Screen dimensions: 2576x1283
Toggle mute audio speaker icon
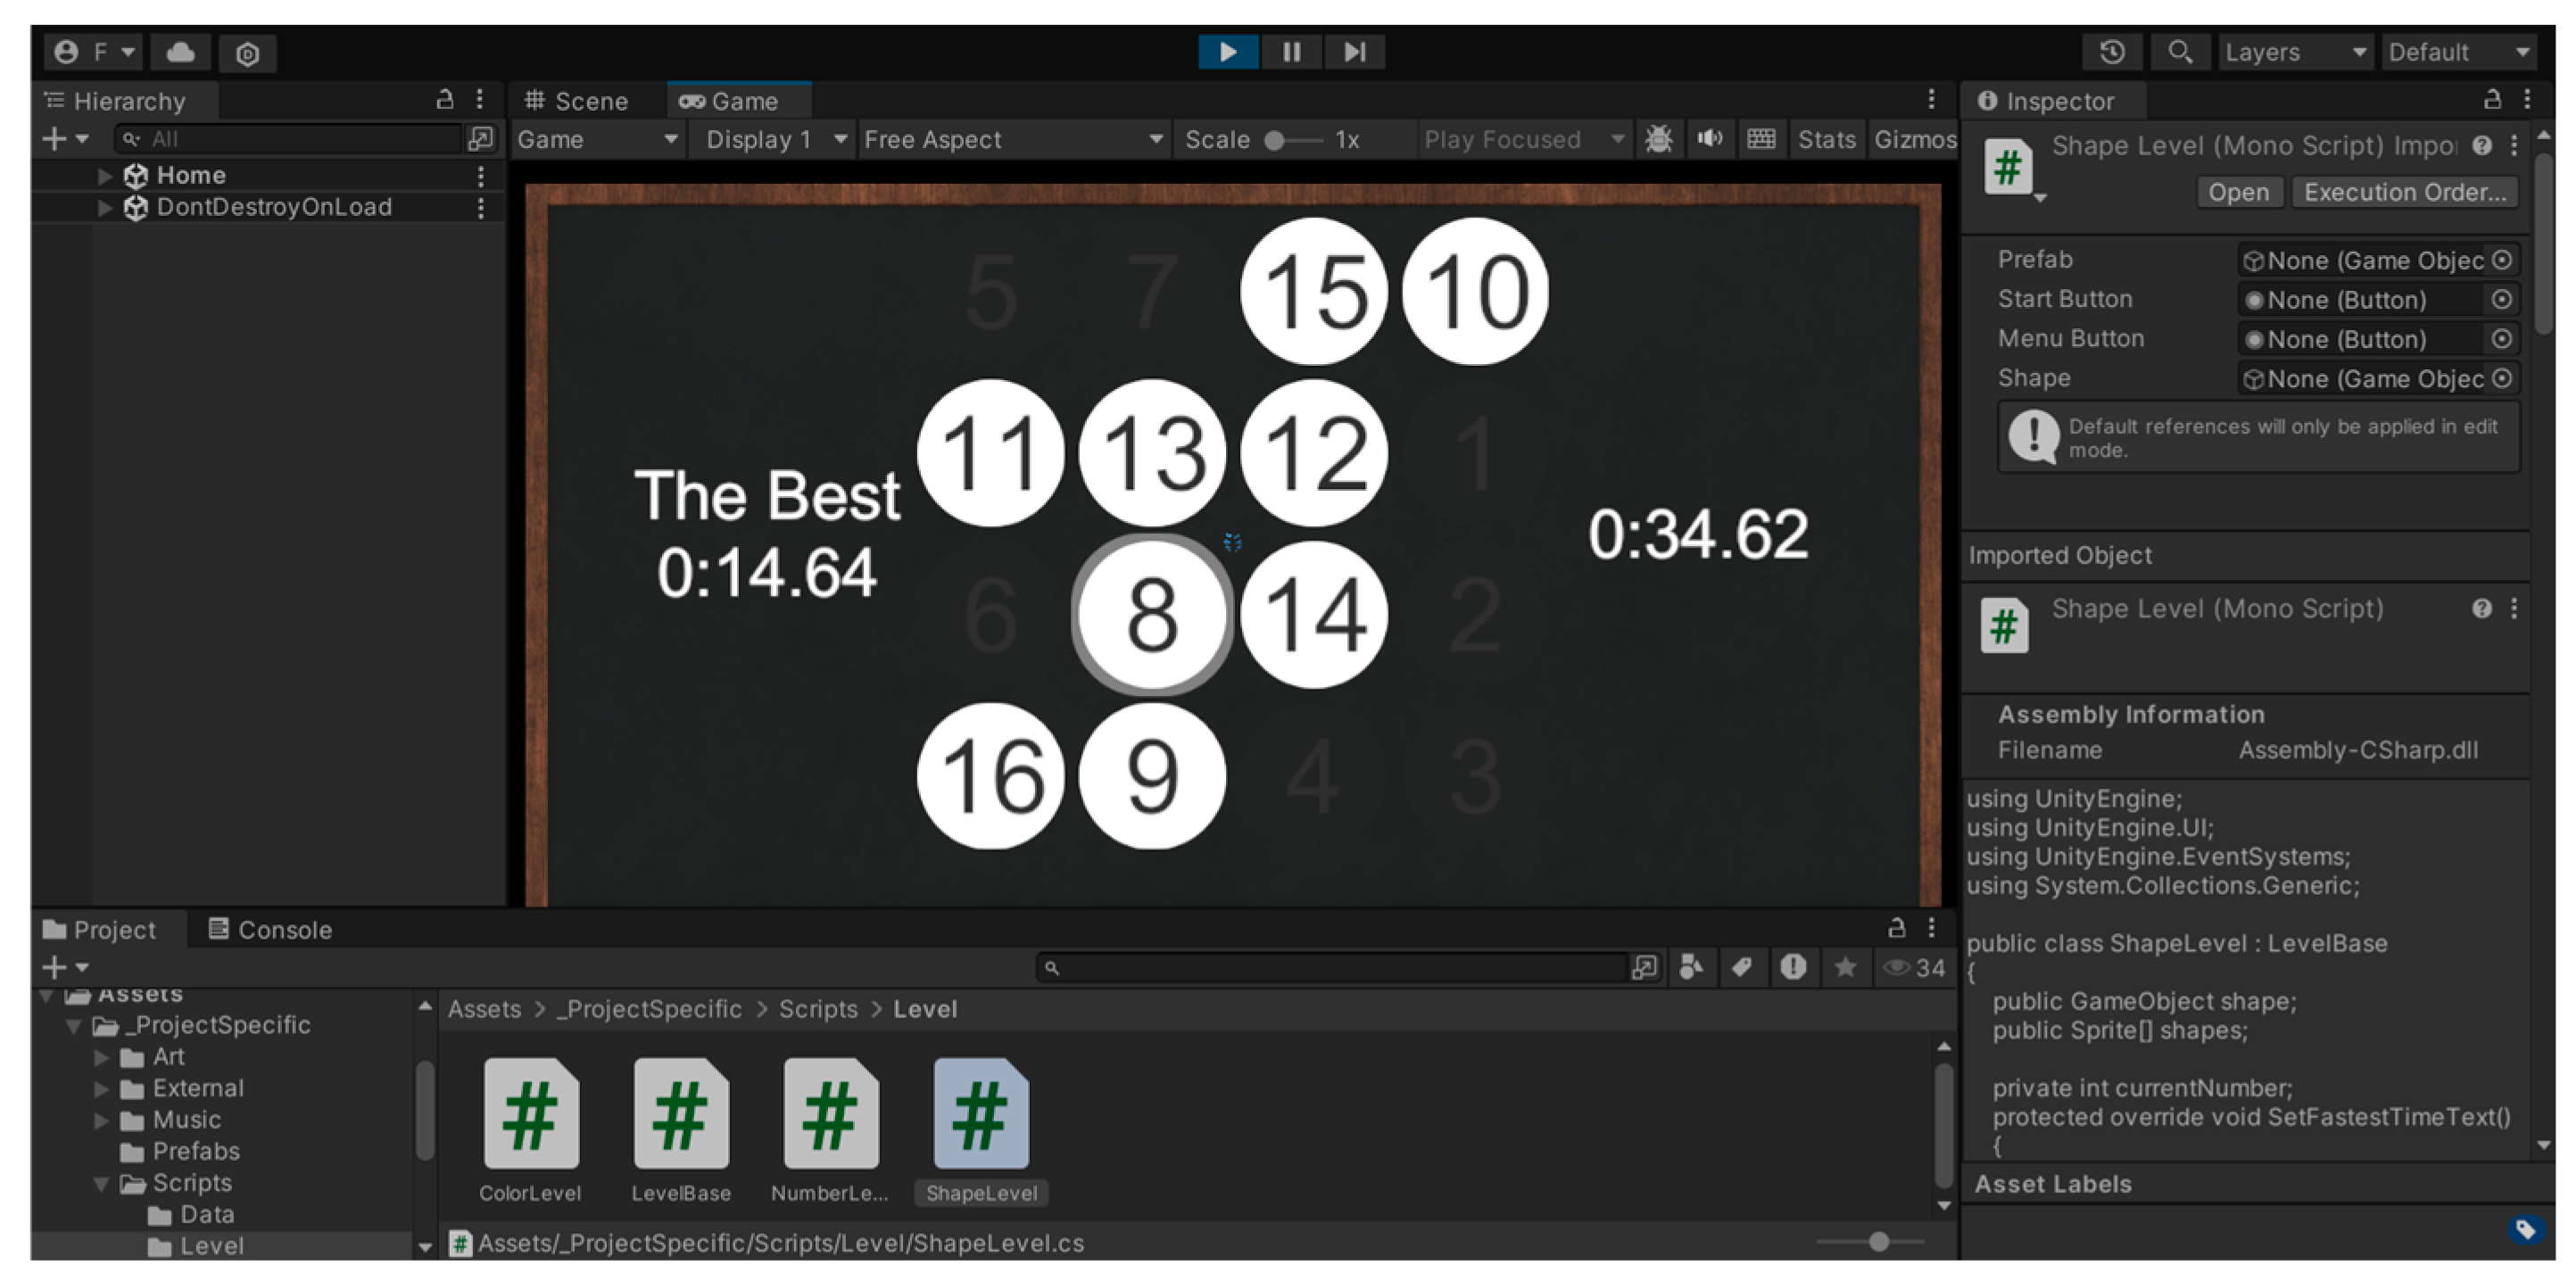[x=1710, y=139]
